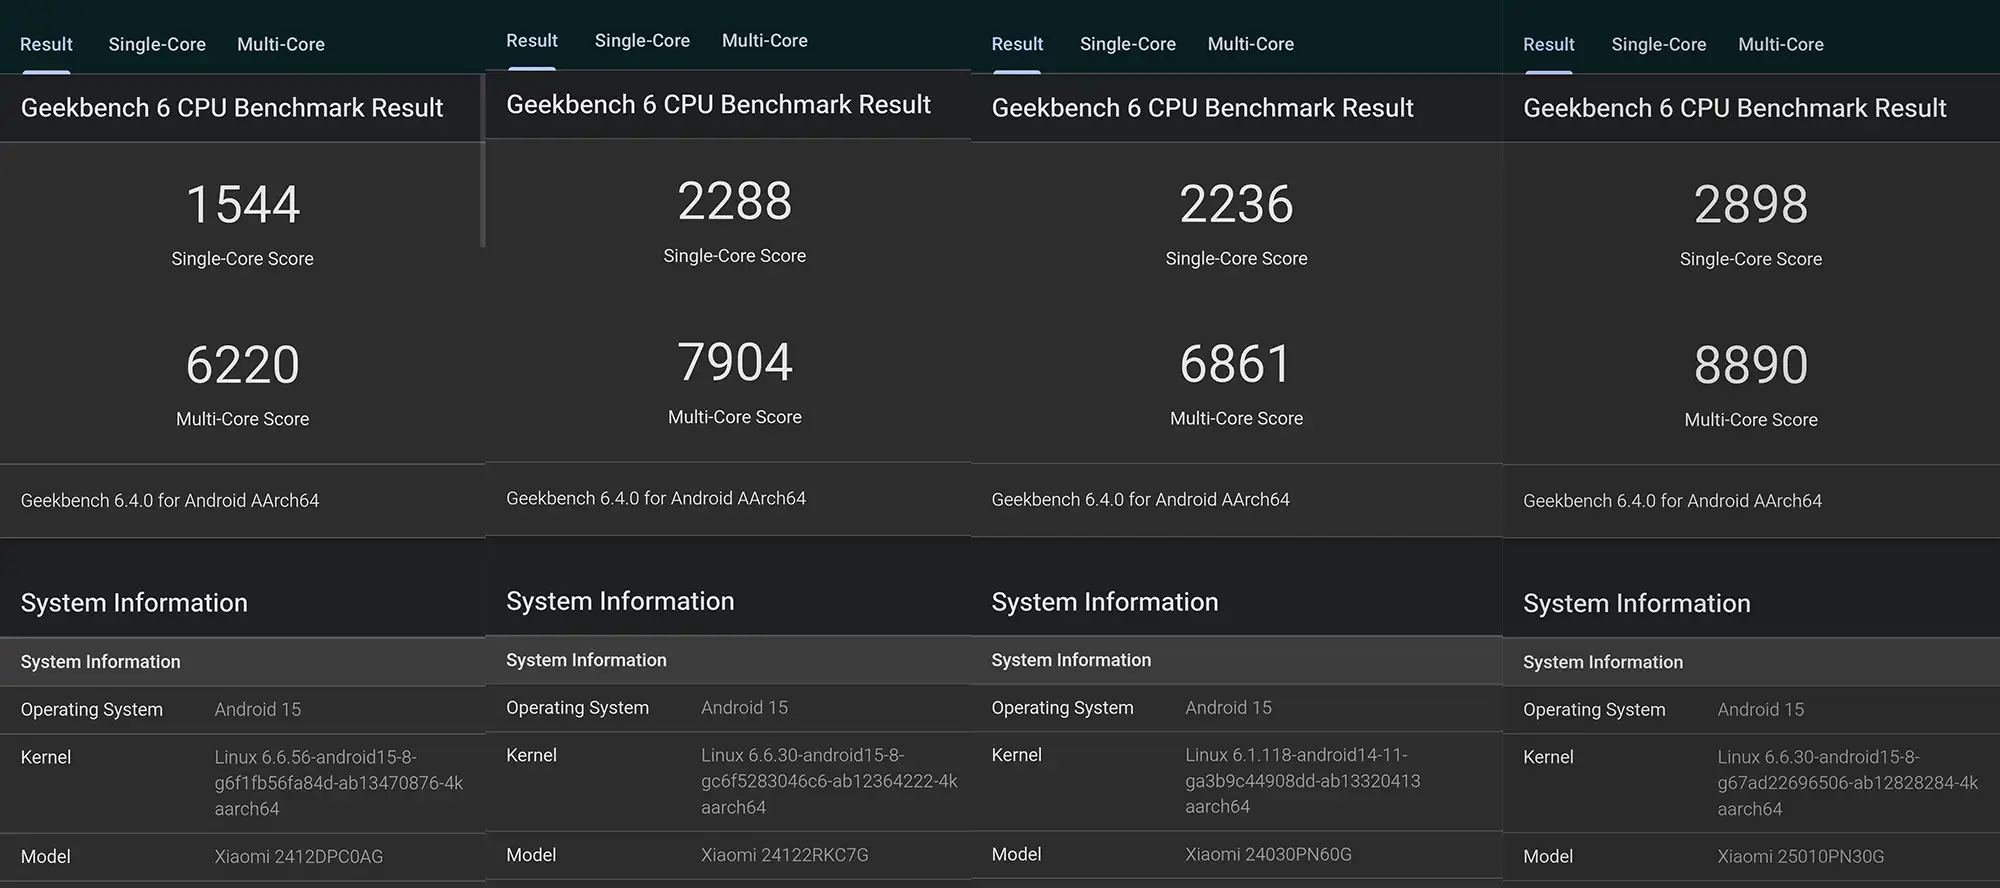View Multi-Core tab in the 2898 score panel

tap(1780, 44)
